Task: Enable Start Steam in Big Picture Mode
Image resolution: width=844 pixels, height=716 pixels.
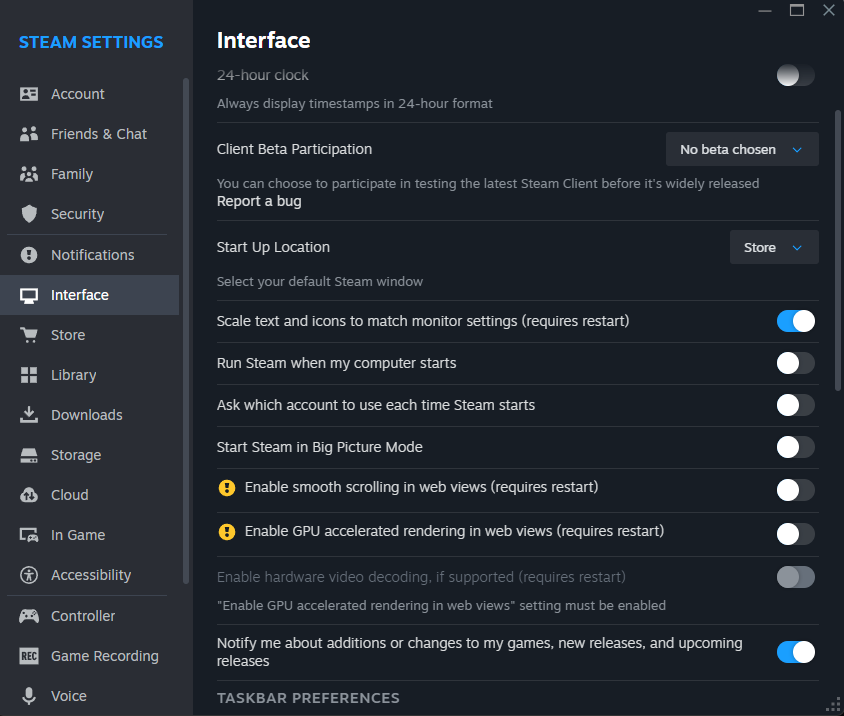Action: [x=795, y=447]
